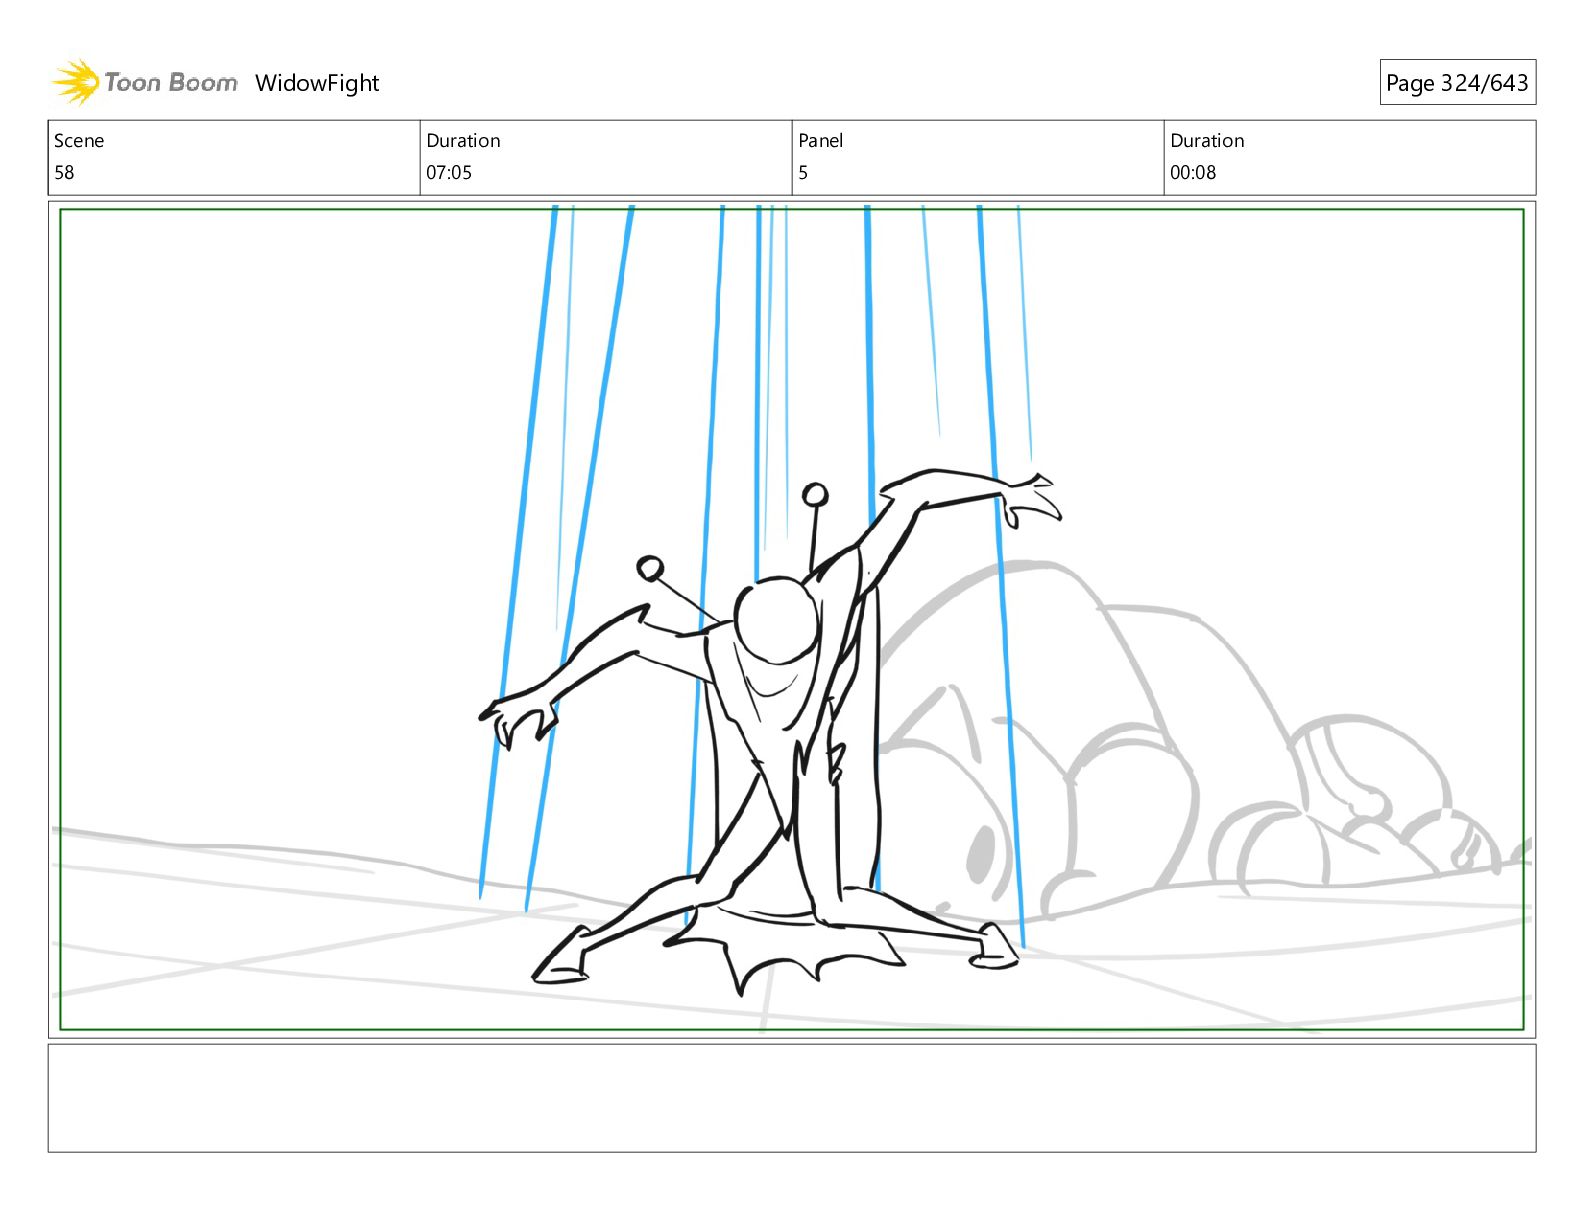The image size is (1584, 1224).
Task: Click the panel number 5 value
Action: click(803, 172)
